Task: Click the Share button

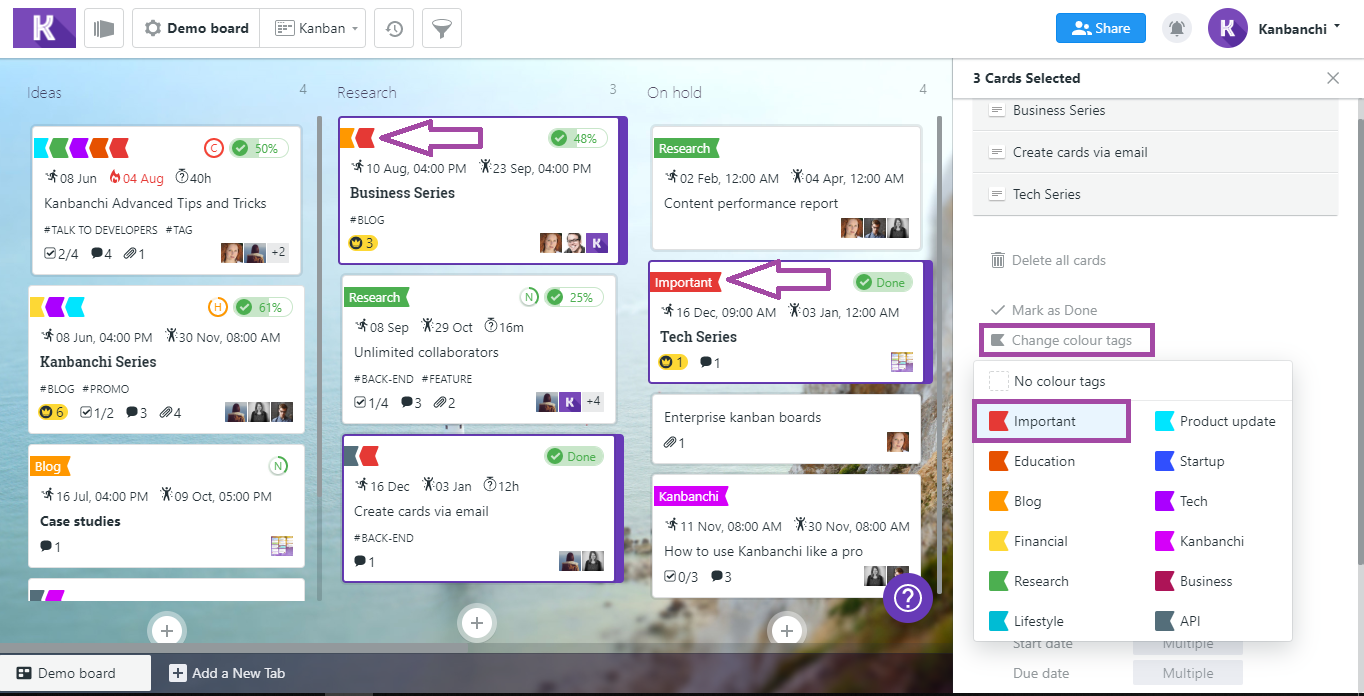Action: pyautogui.click(x=1100, y=28)
